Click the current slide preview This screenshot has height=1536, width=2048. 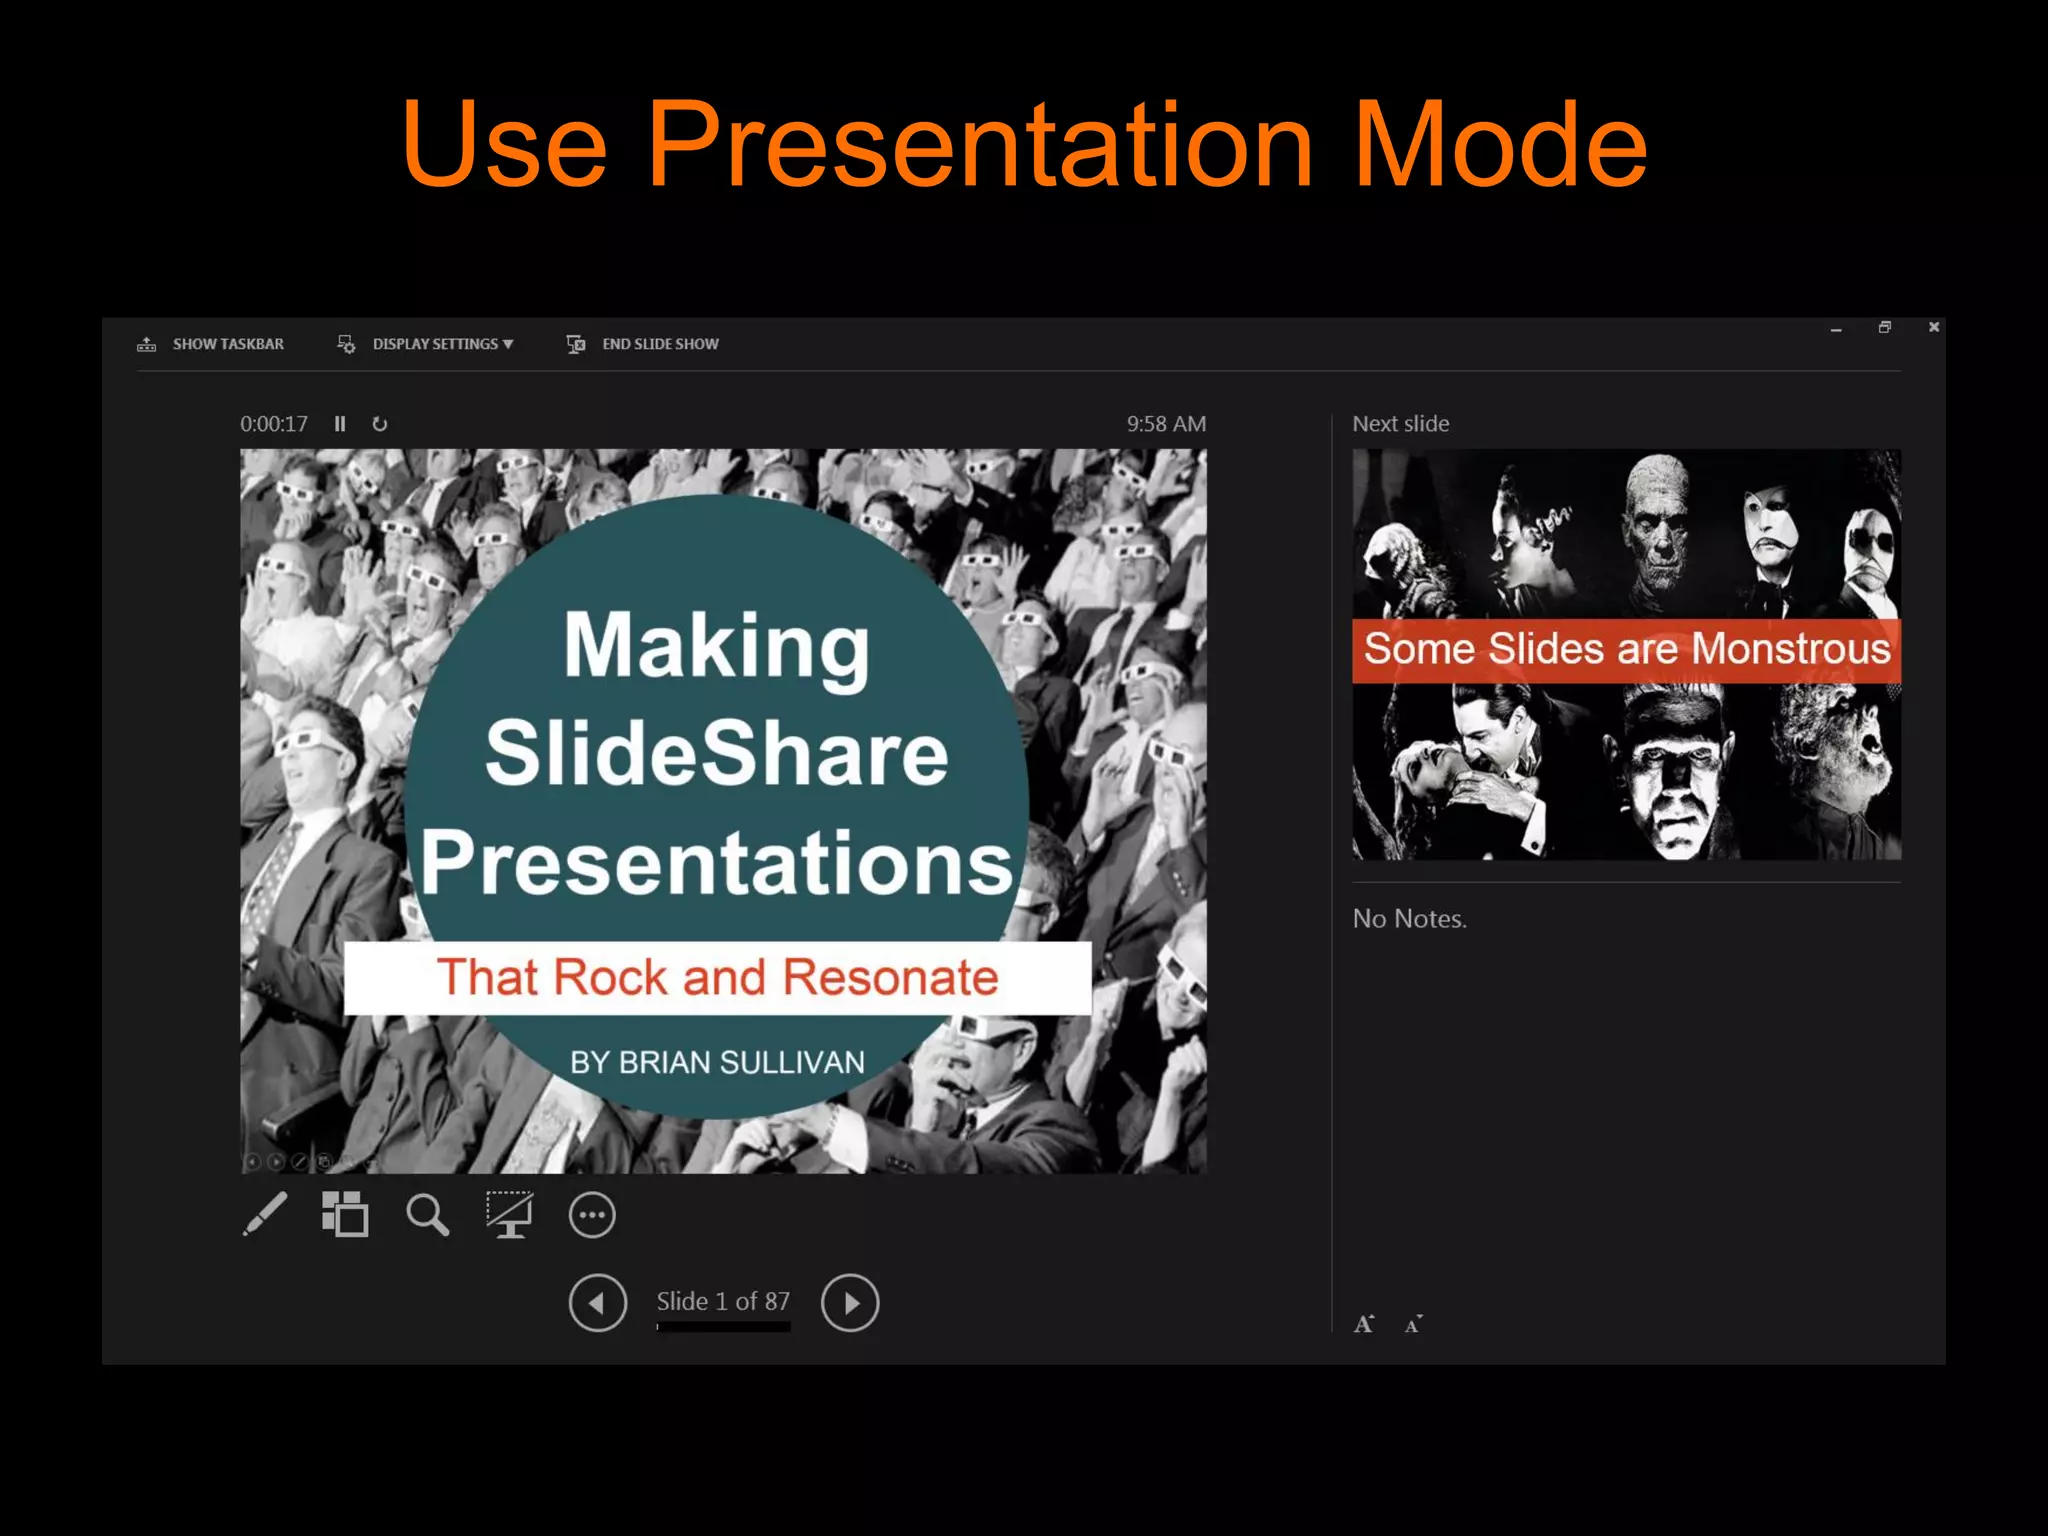click(x=723, y=810)
